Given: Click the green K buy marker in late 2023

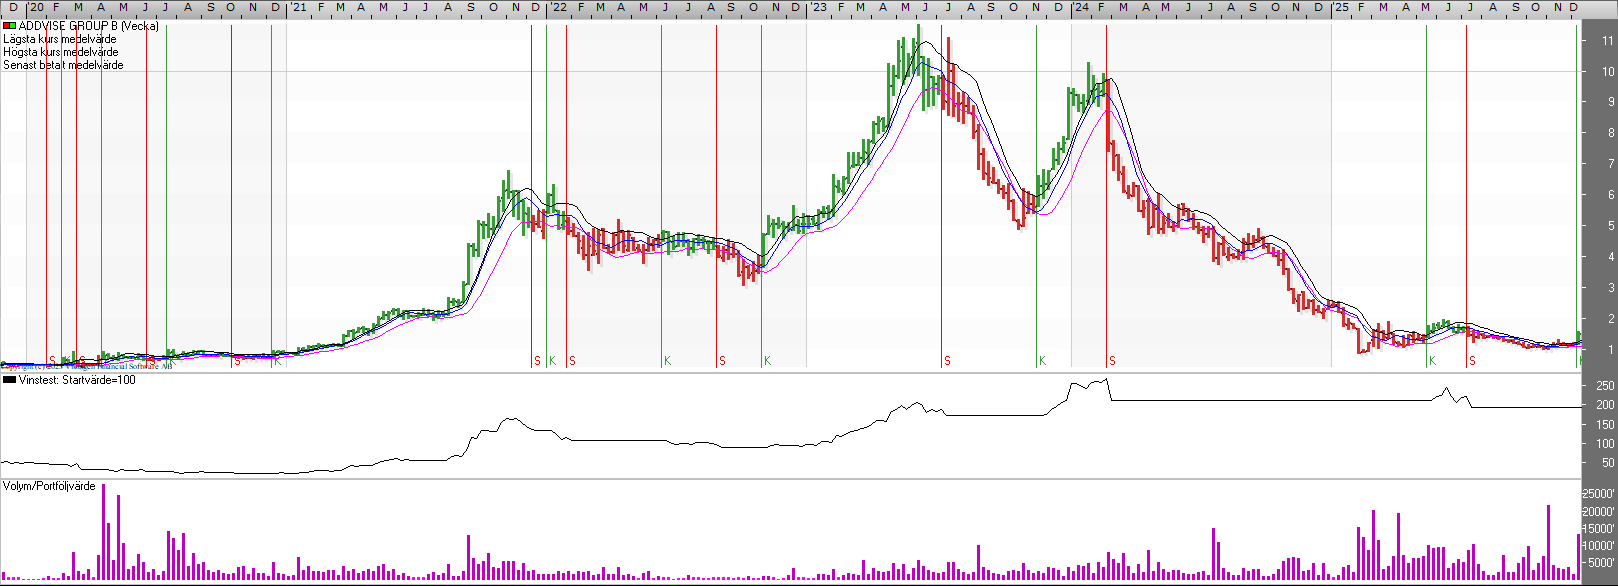Looking at the screenshot, I should 1042,361.
